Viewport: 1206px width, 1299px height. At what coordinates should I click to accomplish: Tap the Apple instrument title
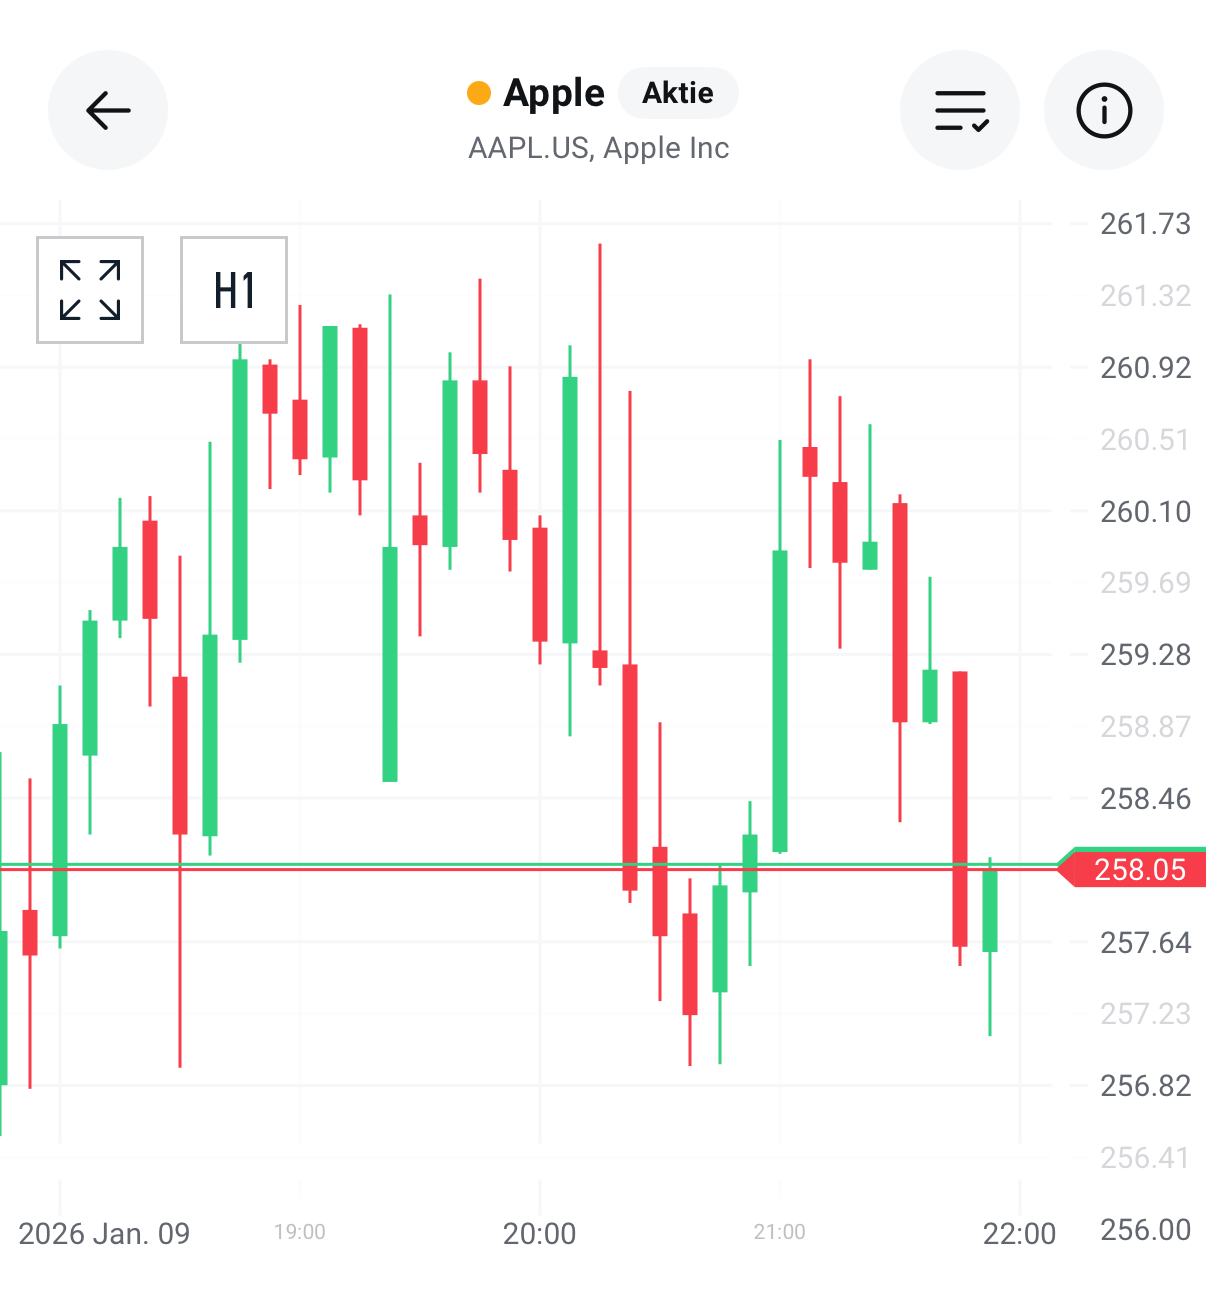tap(554, 93)
